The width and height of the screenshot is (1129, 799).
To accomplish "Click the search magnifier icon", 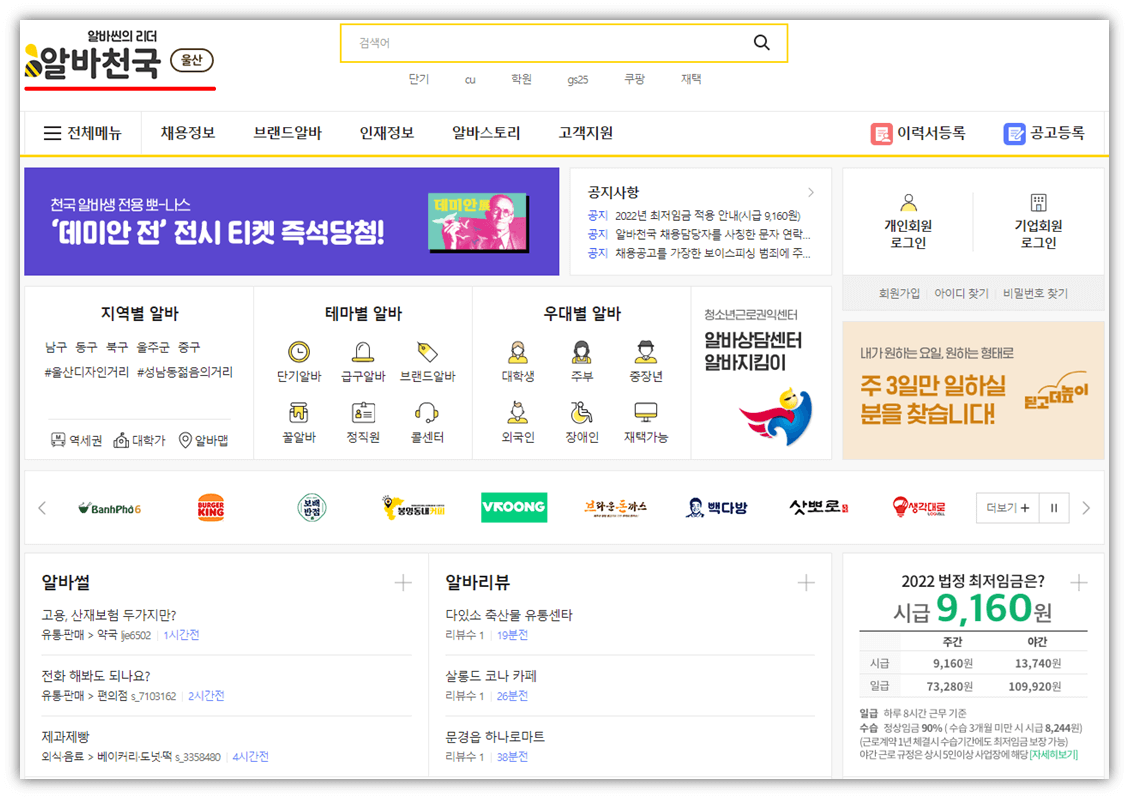I will click(761, 43).
